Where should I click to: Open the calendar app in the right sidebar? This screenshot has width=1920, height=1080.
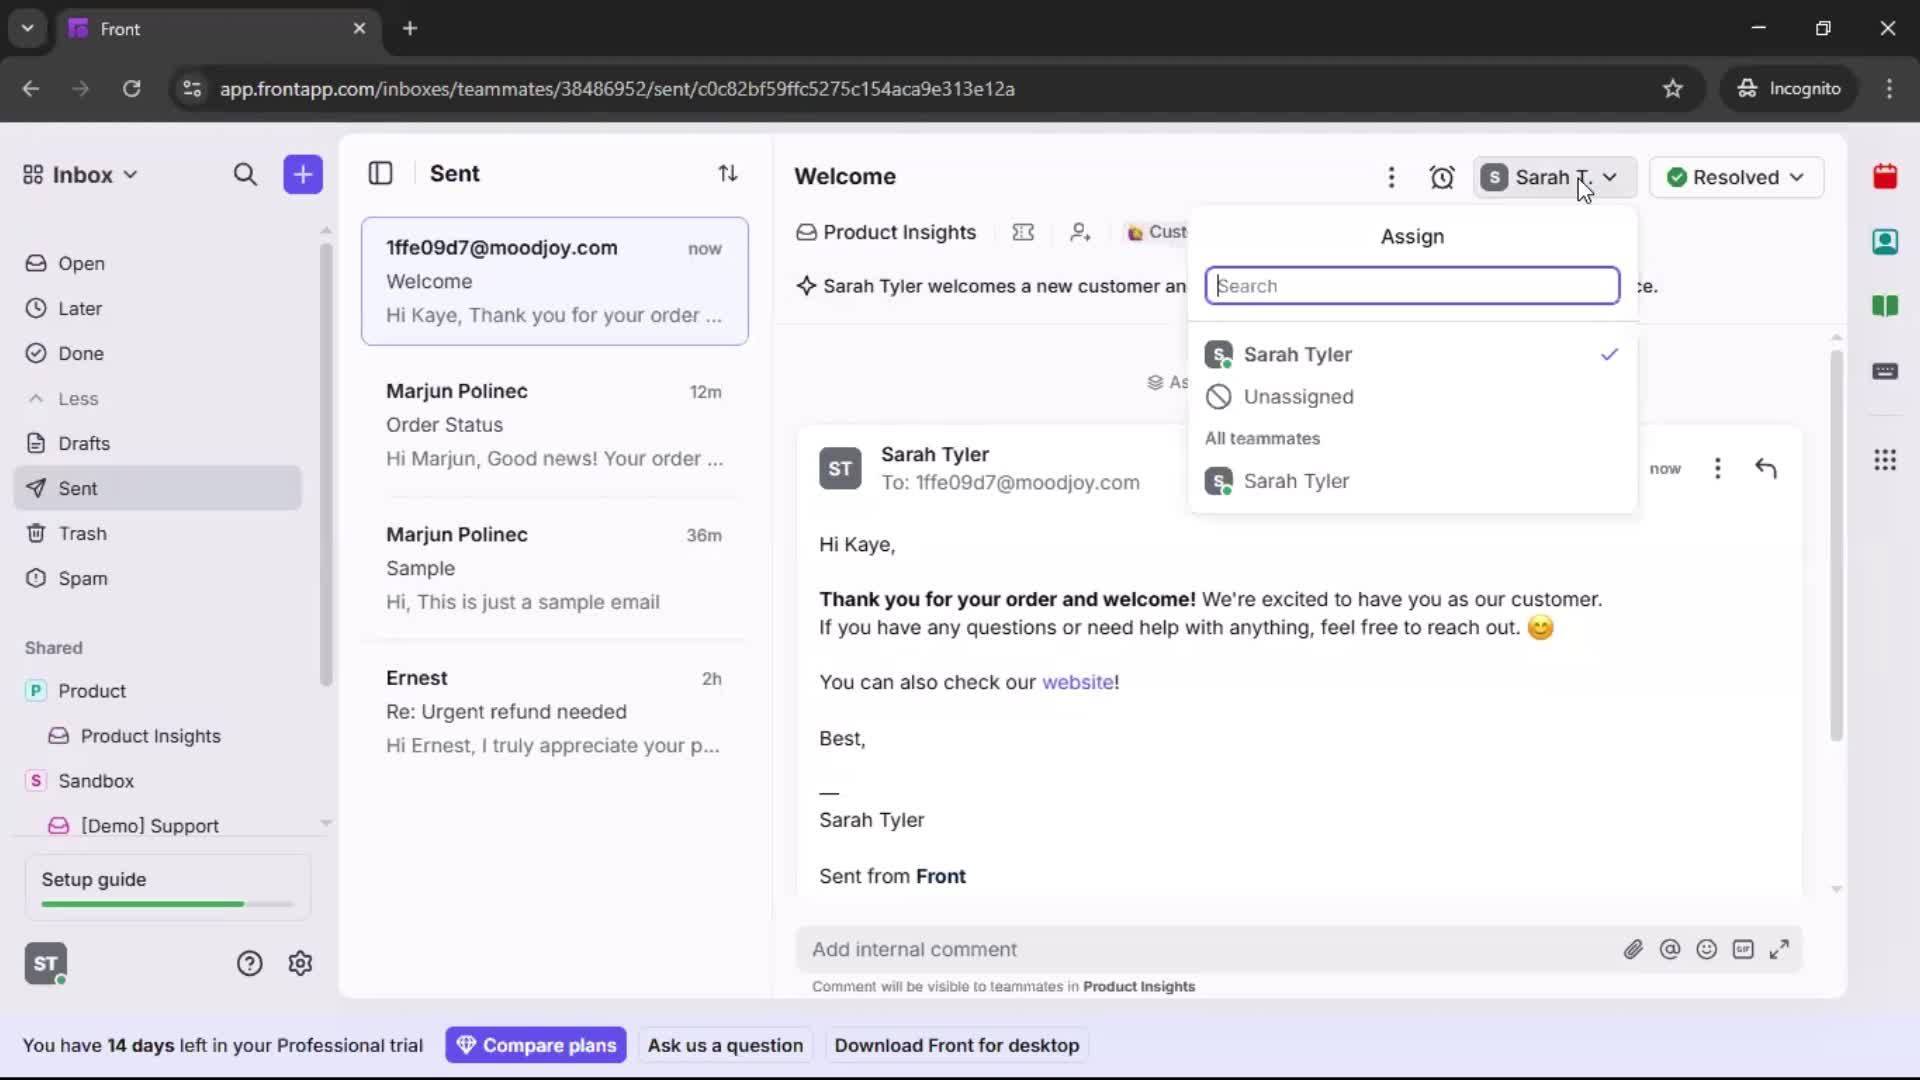[1886, 176]
